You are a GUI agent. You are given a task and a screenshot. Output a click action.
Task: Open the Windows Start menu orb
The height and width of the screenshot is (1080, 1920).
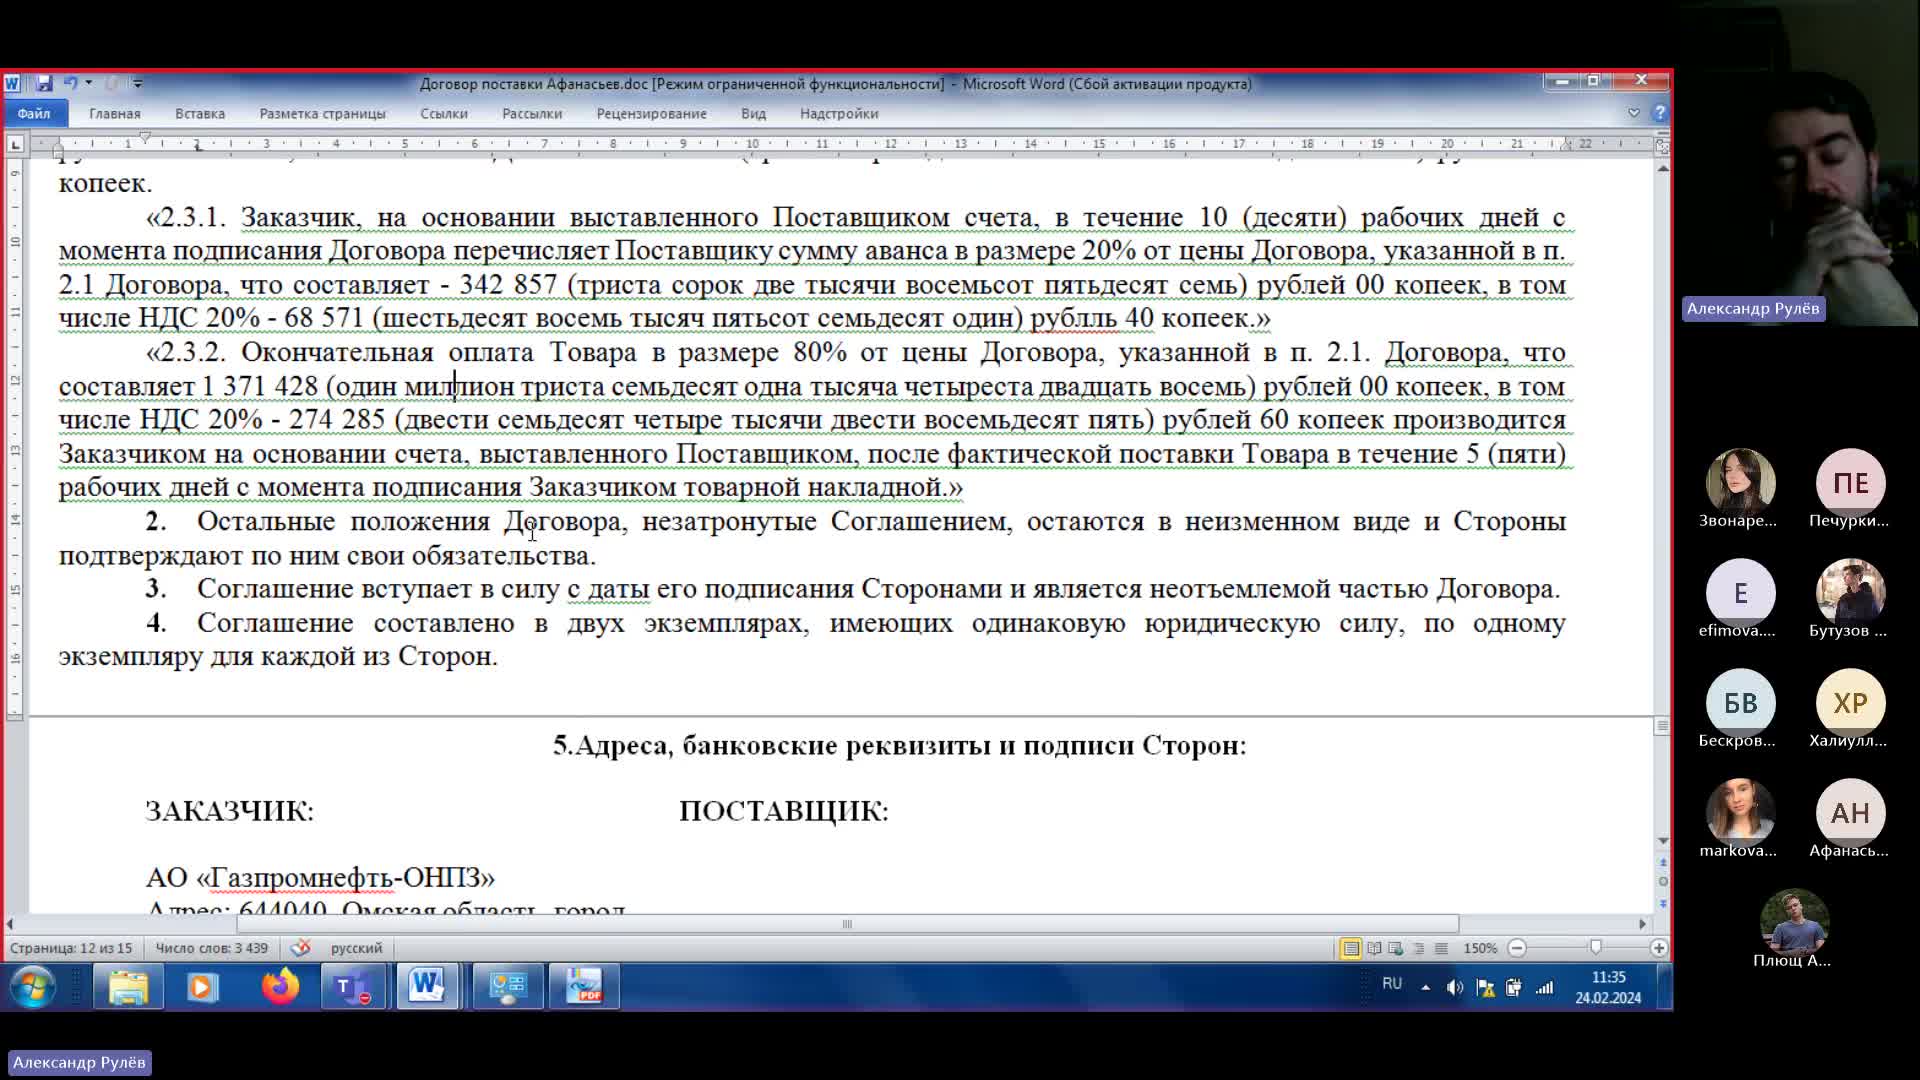(x=32, y=988)
